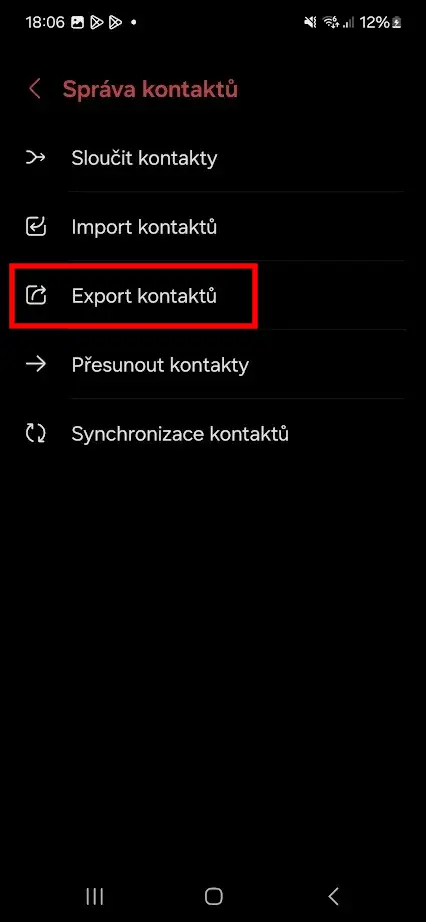Open Import kontaktů option
The height and width of the screenshot is (922, 426).
[213, 226]
